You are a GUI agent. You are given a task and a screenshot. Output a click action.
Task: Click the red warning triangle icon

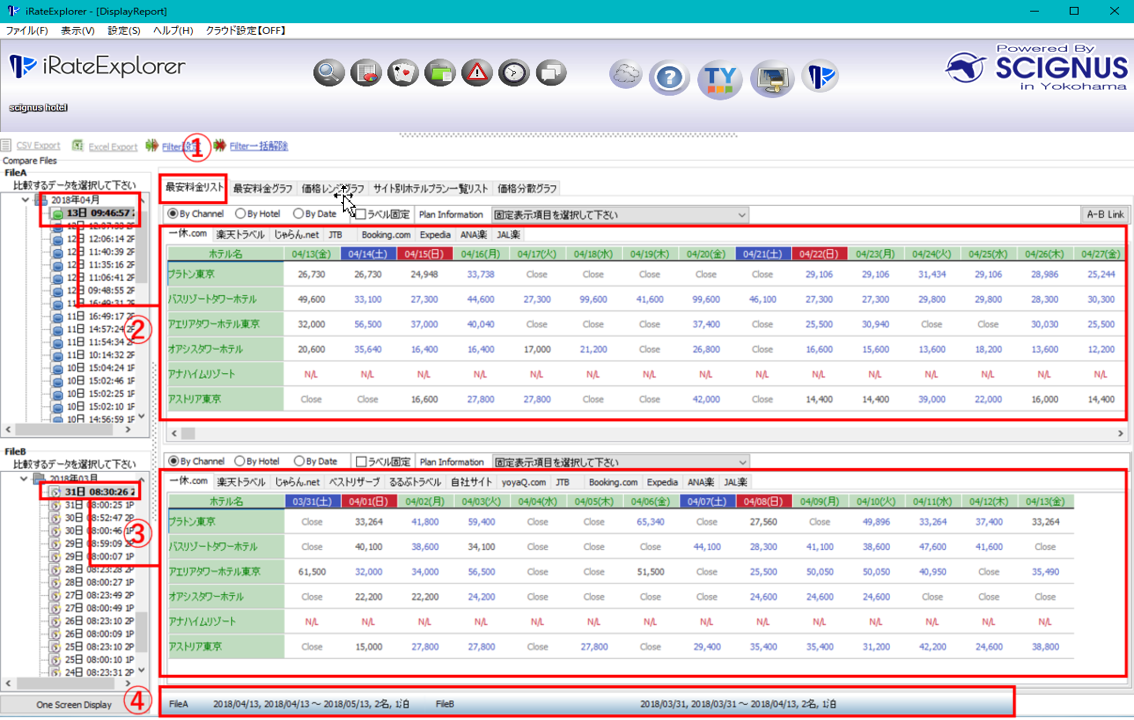pyautogui.click(x=477, y=73)
